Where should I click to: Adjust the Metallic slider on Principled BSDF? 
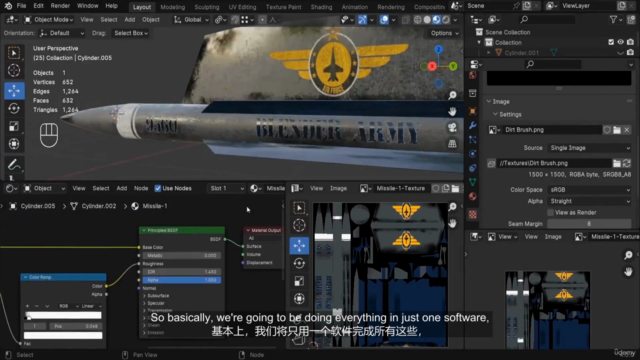pos(182,256)
